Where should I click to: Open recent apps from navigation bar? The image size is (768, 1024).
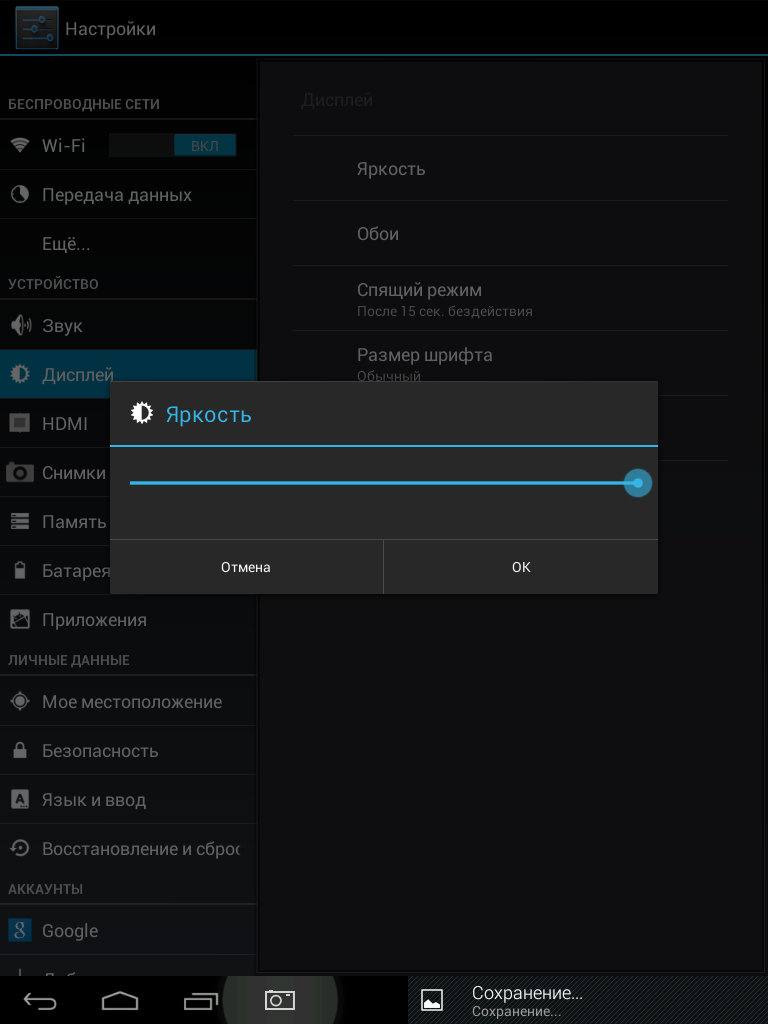tap(200, 1000)
